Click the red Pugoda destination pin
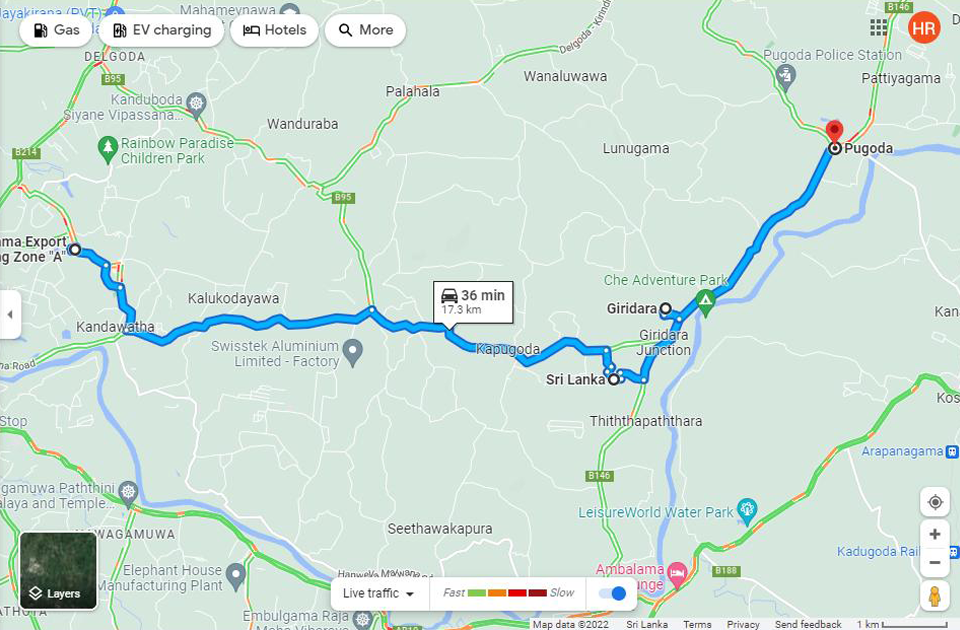Viewport: 960px width, 630px height. [x=834, y=132]
